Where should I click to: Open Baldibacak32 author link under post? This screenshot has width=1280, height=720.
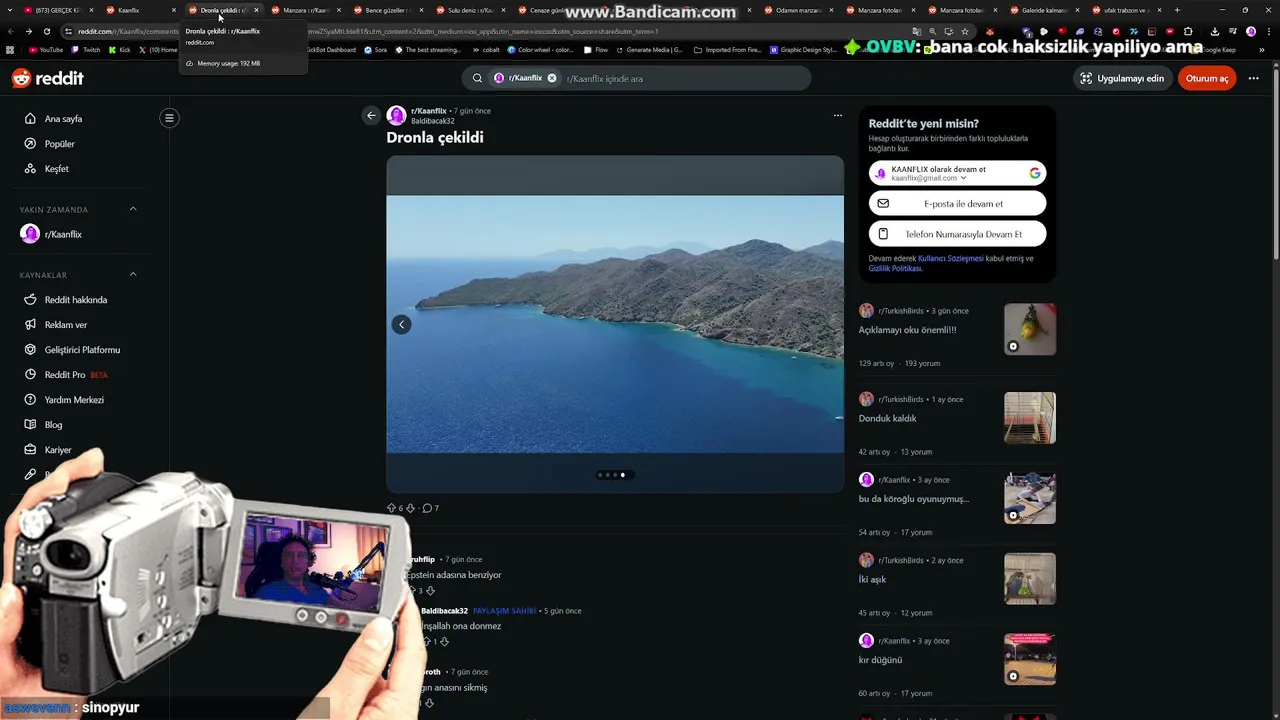click(x=432, y=121)
